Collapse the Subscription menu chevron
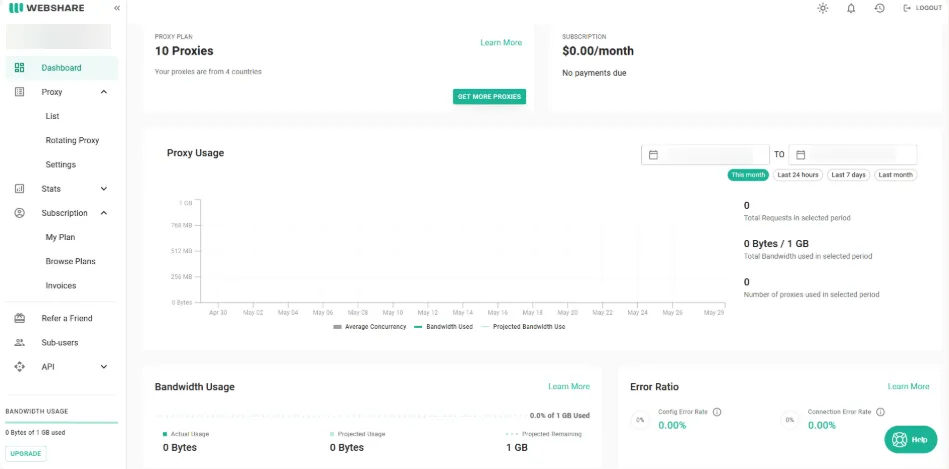This screenshot has width=949, height=469. coord(103,213)
